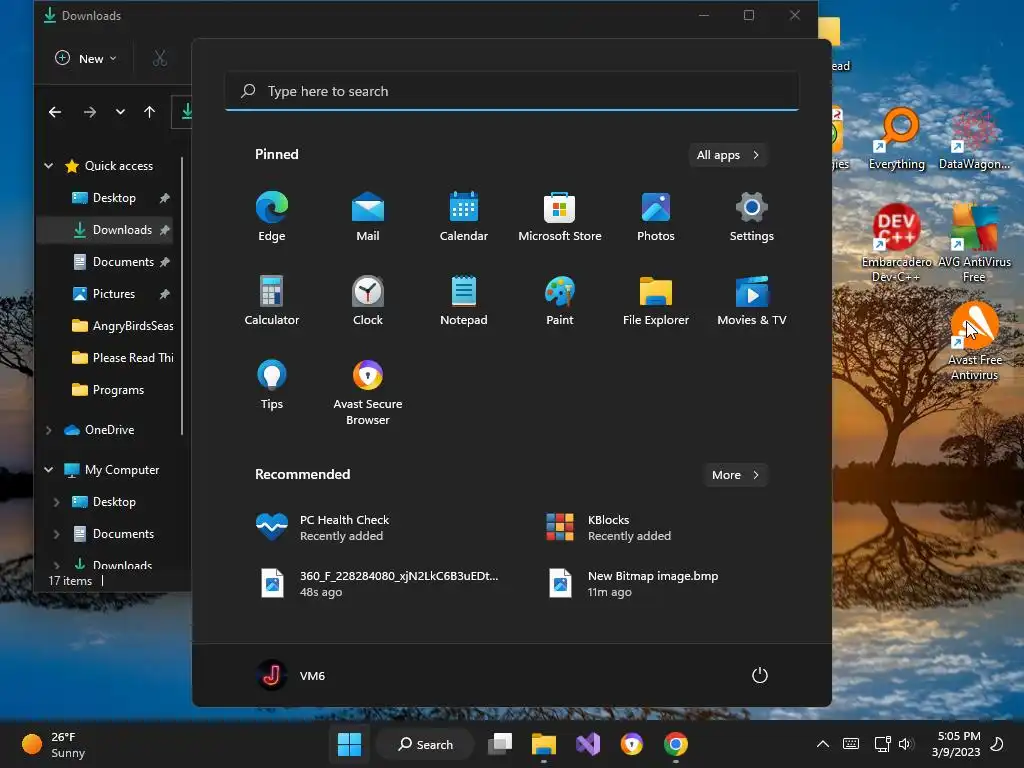This screenshot has height=768, width=1024.
Task: Open the network tray icon
Action: [x=882, y=744]
